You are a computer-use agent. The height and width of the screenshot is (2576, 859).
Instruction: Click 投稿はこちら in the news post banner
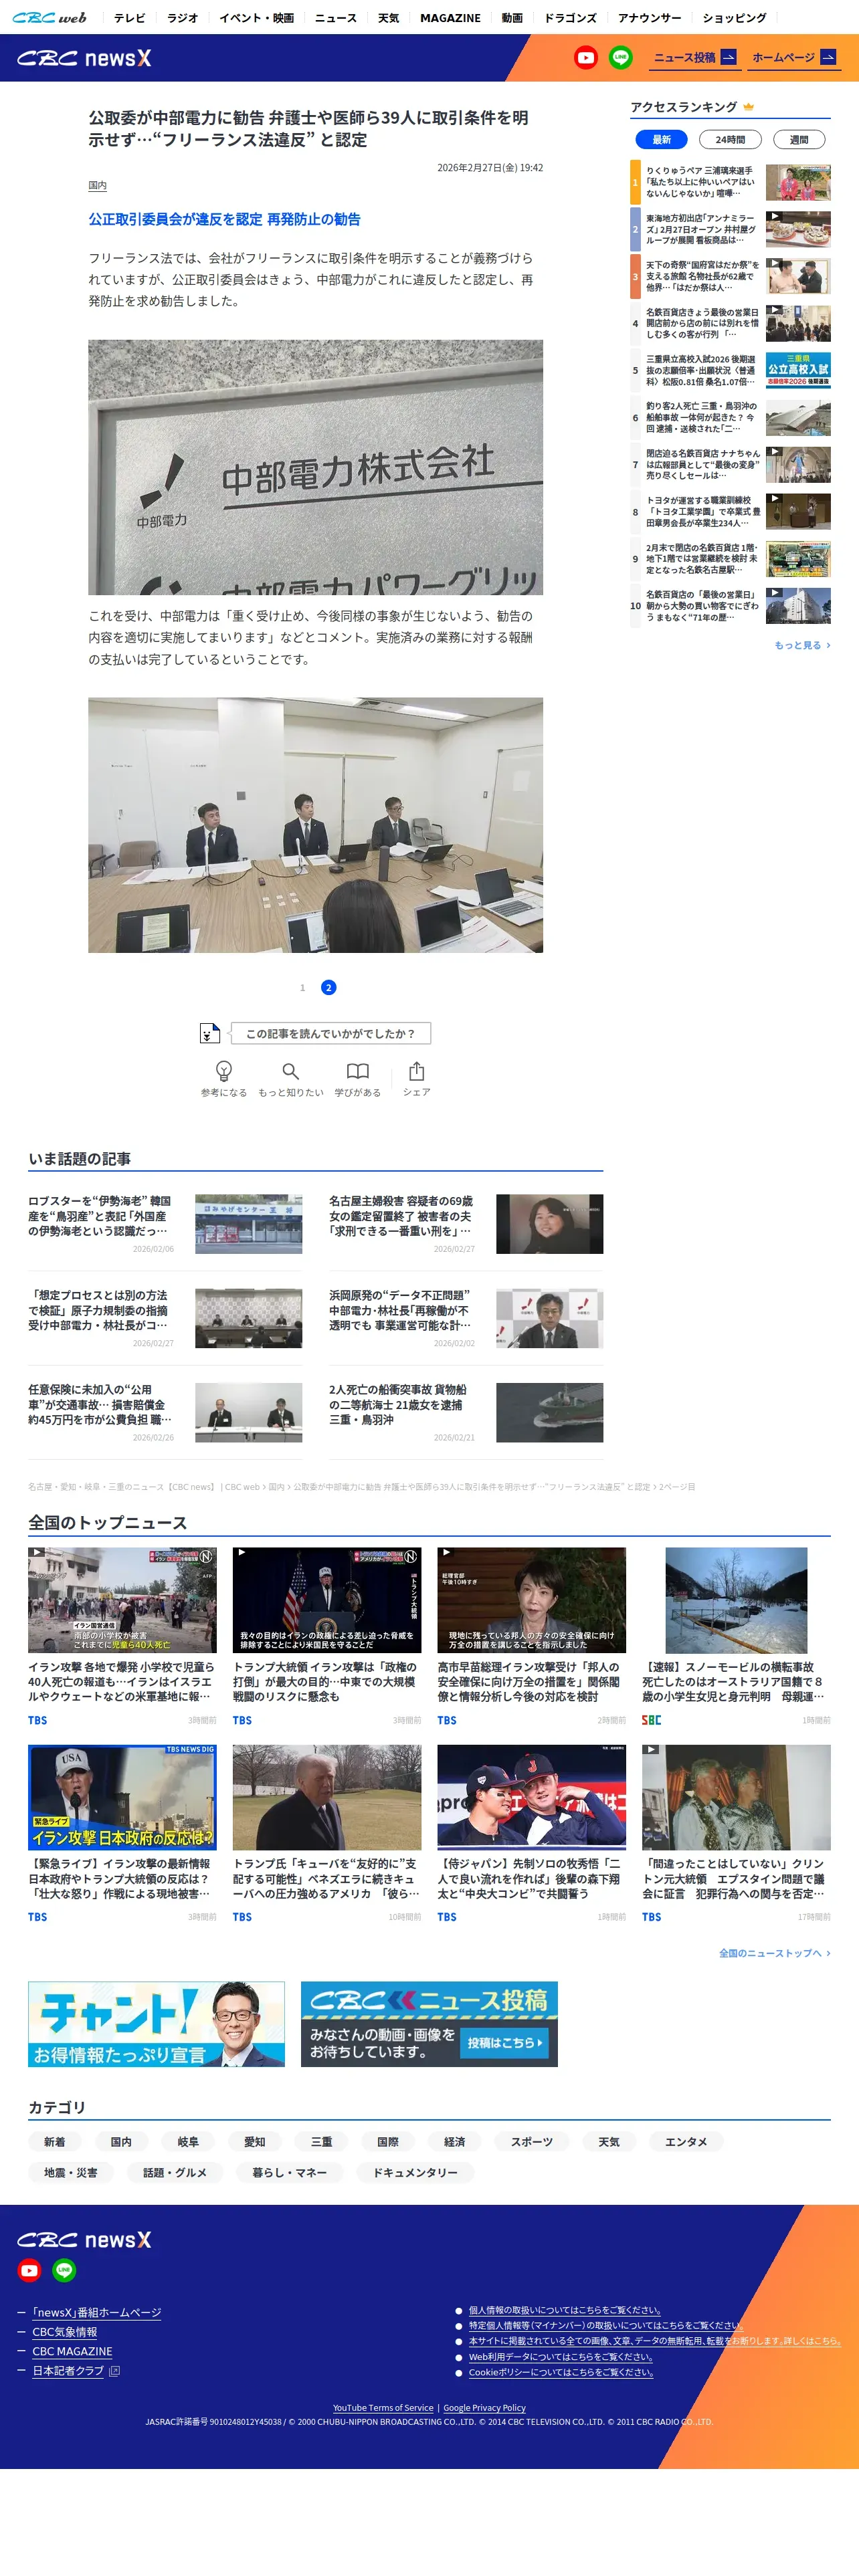point(505,2042)
